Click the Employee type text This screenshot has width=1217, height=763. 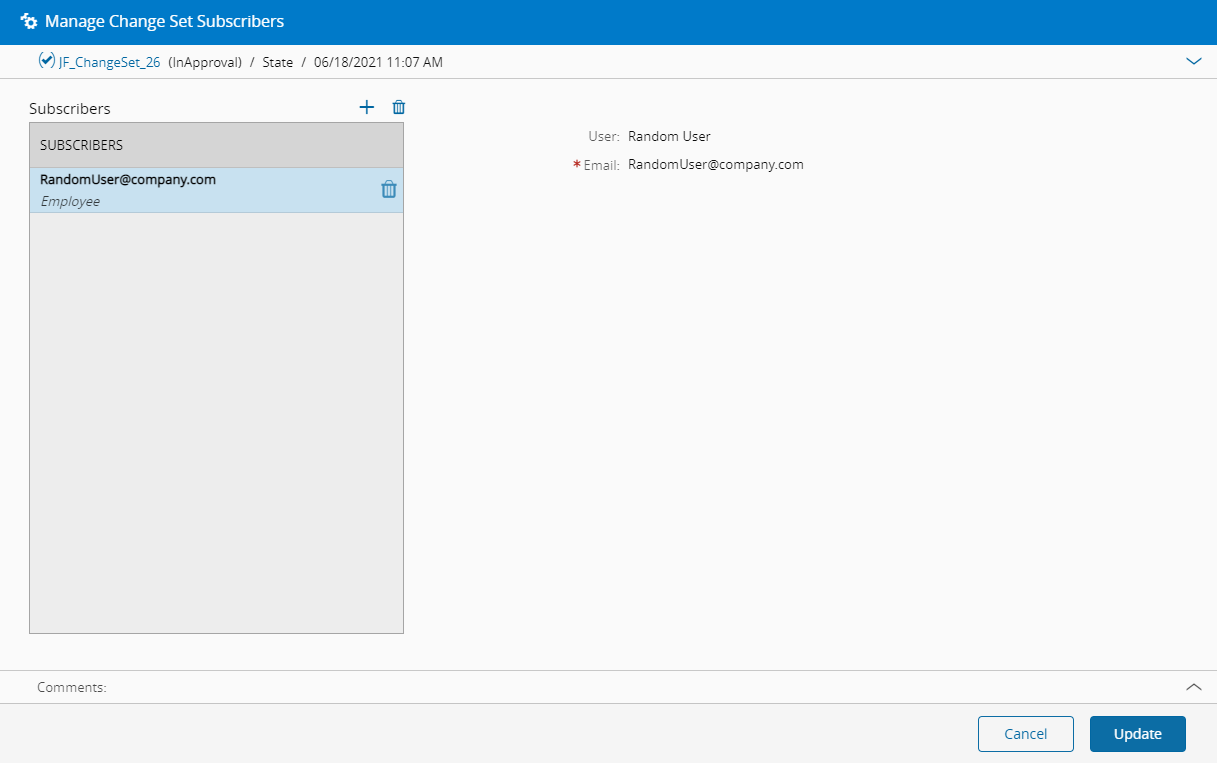(x=70, y=201)
